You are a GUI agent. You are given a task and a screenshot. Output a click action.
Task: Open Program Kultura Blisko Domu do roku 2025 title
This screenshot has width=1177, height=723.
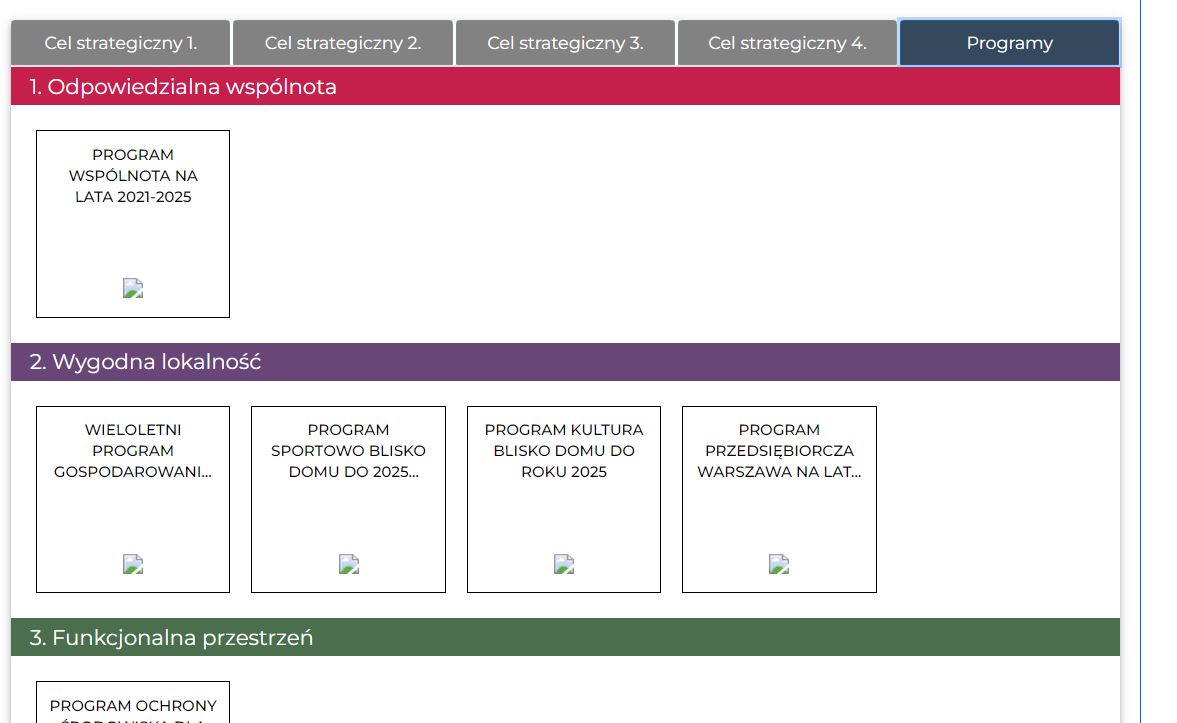[564, 451]
